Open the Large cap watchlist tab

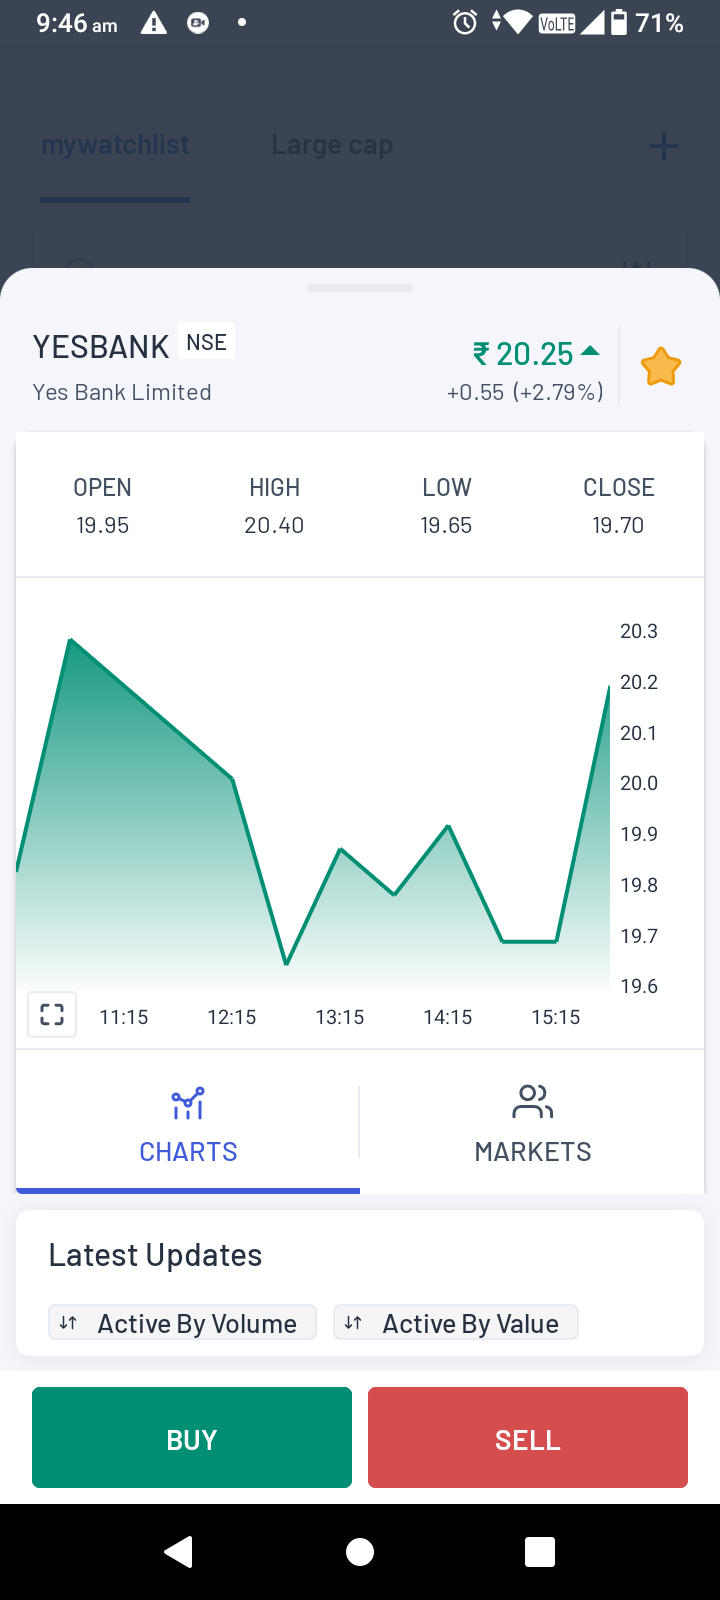tap(332, 145)
